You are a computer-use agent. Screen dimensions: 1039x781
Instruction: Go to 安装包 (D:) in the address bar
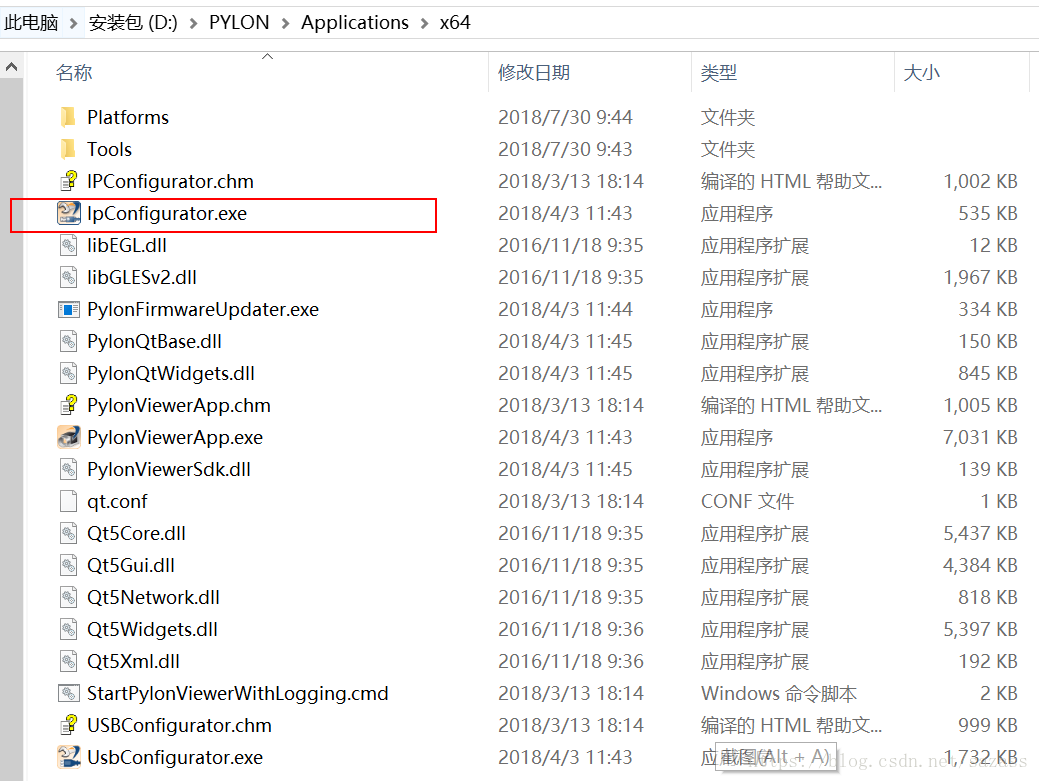pyautogui.click(x=133, y=23)
